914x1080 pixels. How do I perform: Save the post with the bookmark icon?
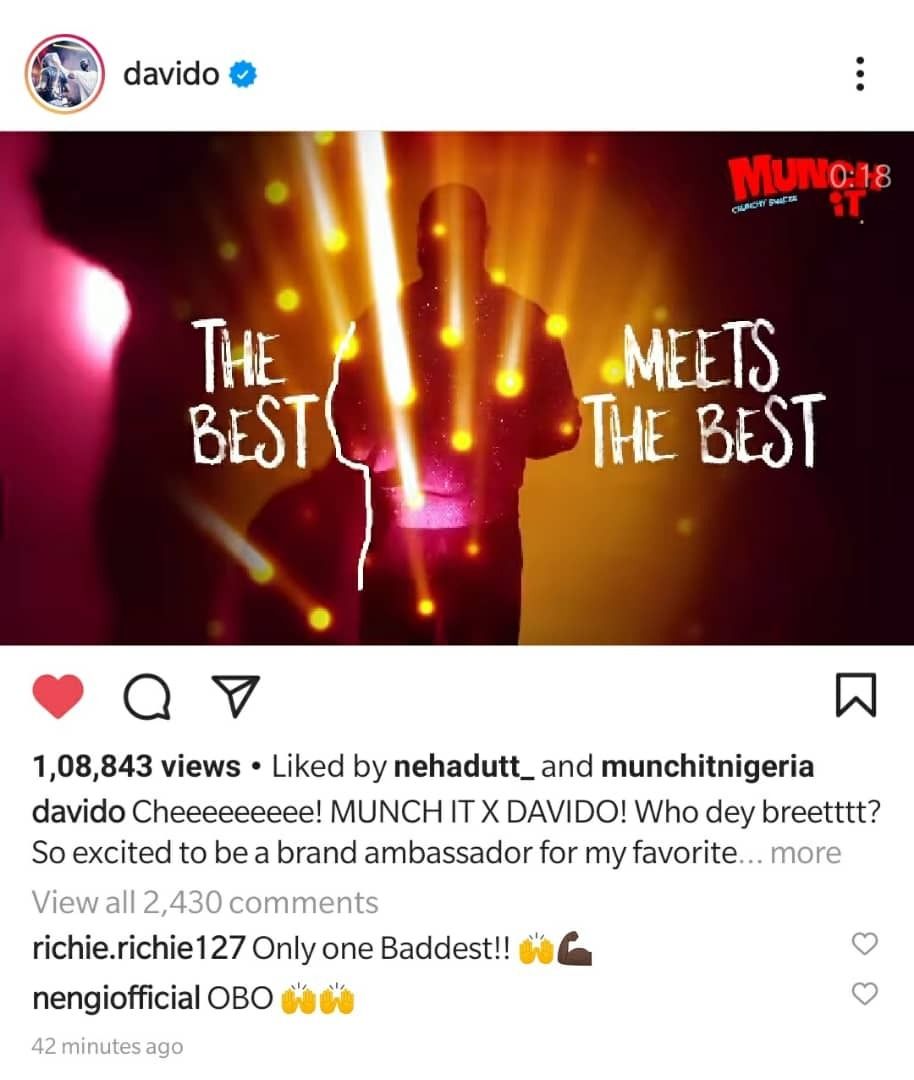tap(856, 696)
